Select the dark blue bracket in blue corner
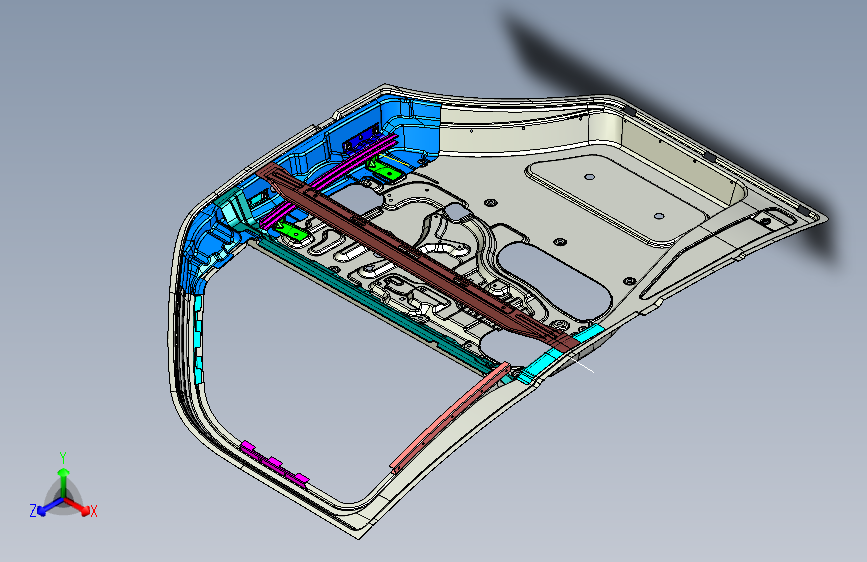 coord(361,139)
